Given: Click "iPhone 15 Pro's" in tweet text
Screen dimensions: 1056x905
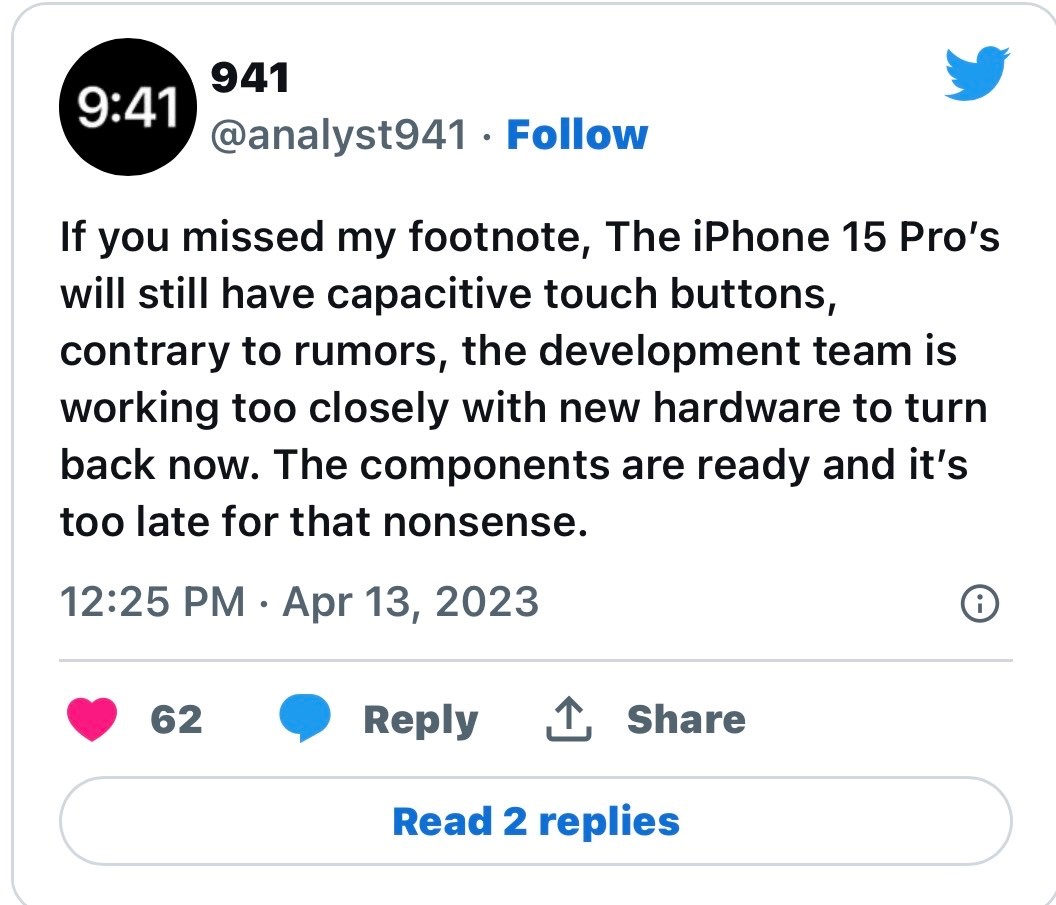Looking at the screenshot, I should tap(845, 237).
